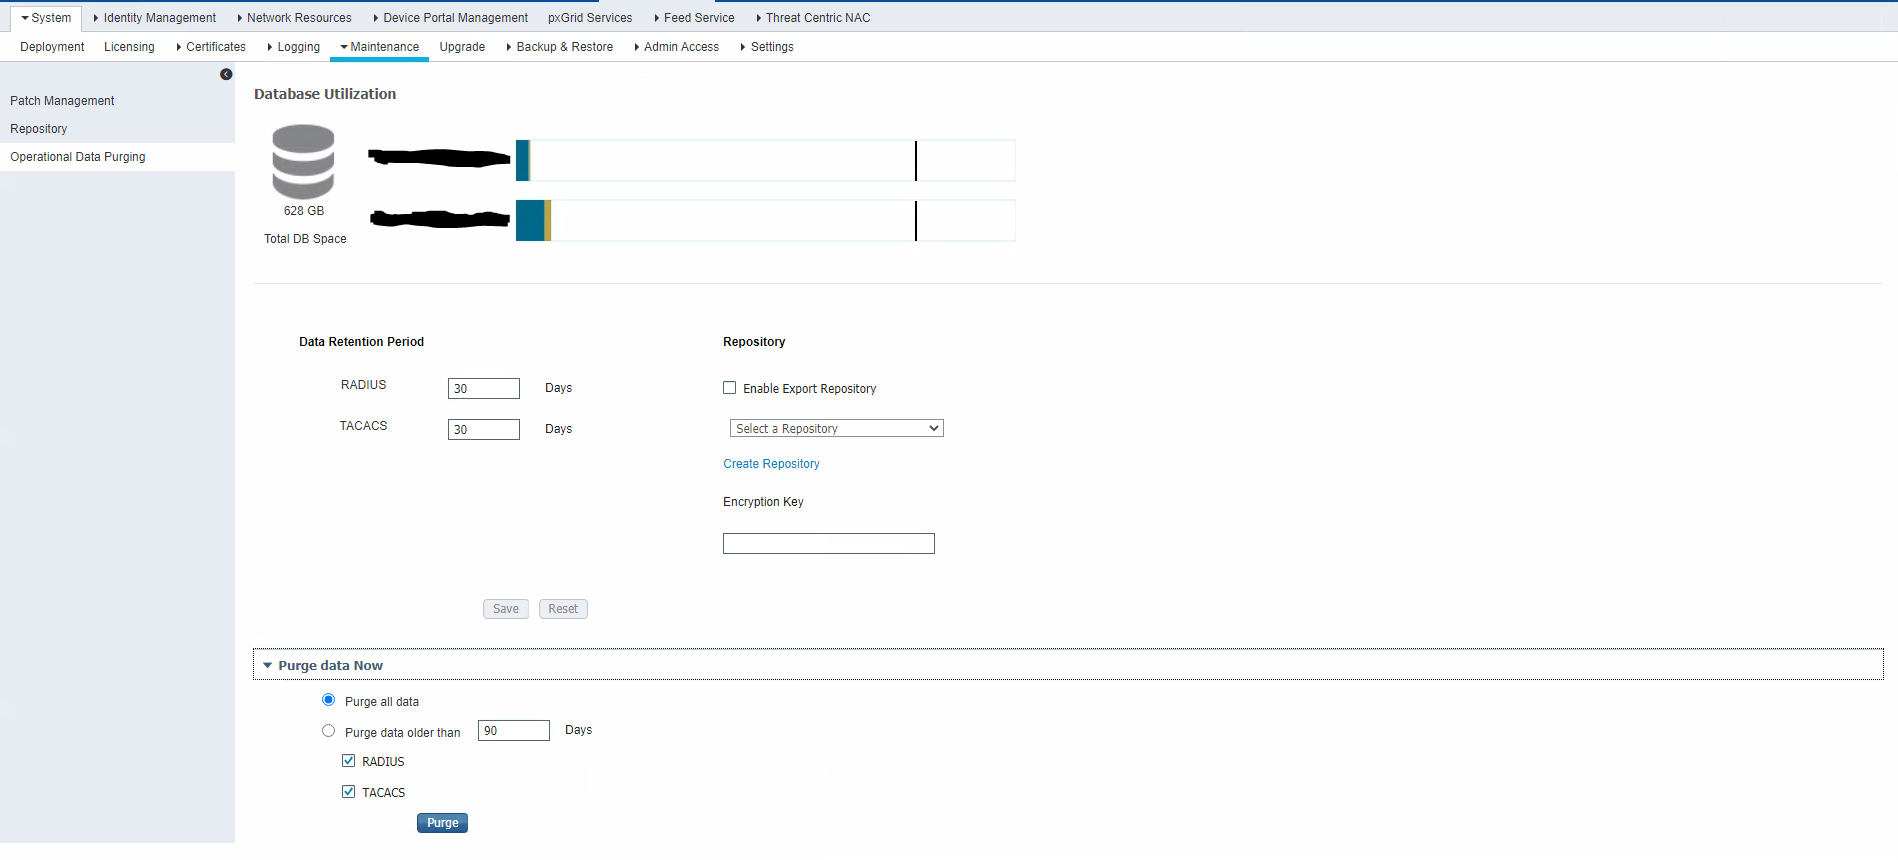The image size is (1898, 860).
Task: Open pxGrid Services tab
Action: pos(590,18)
